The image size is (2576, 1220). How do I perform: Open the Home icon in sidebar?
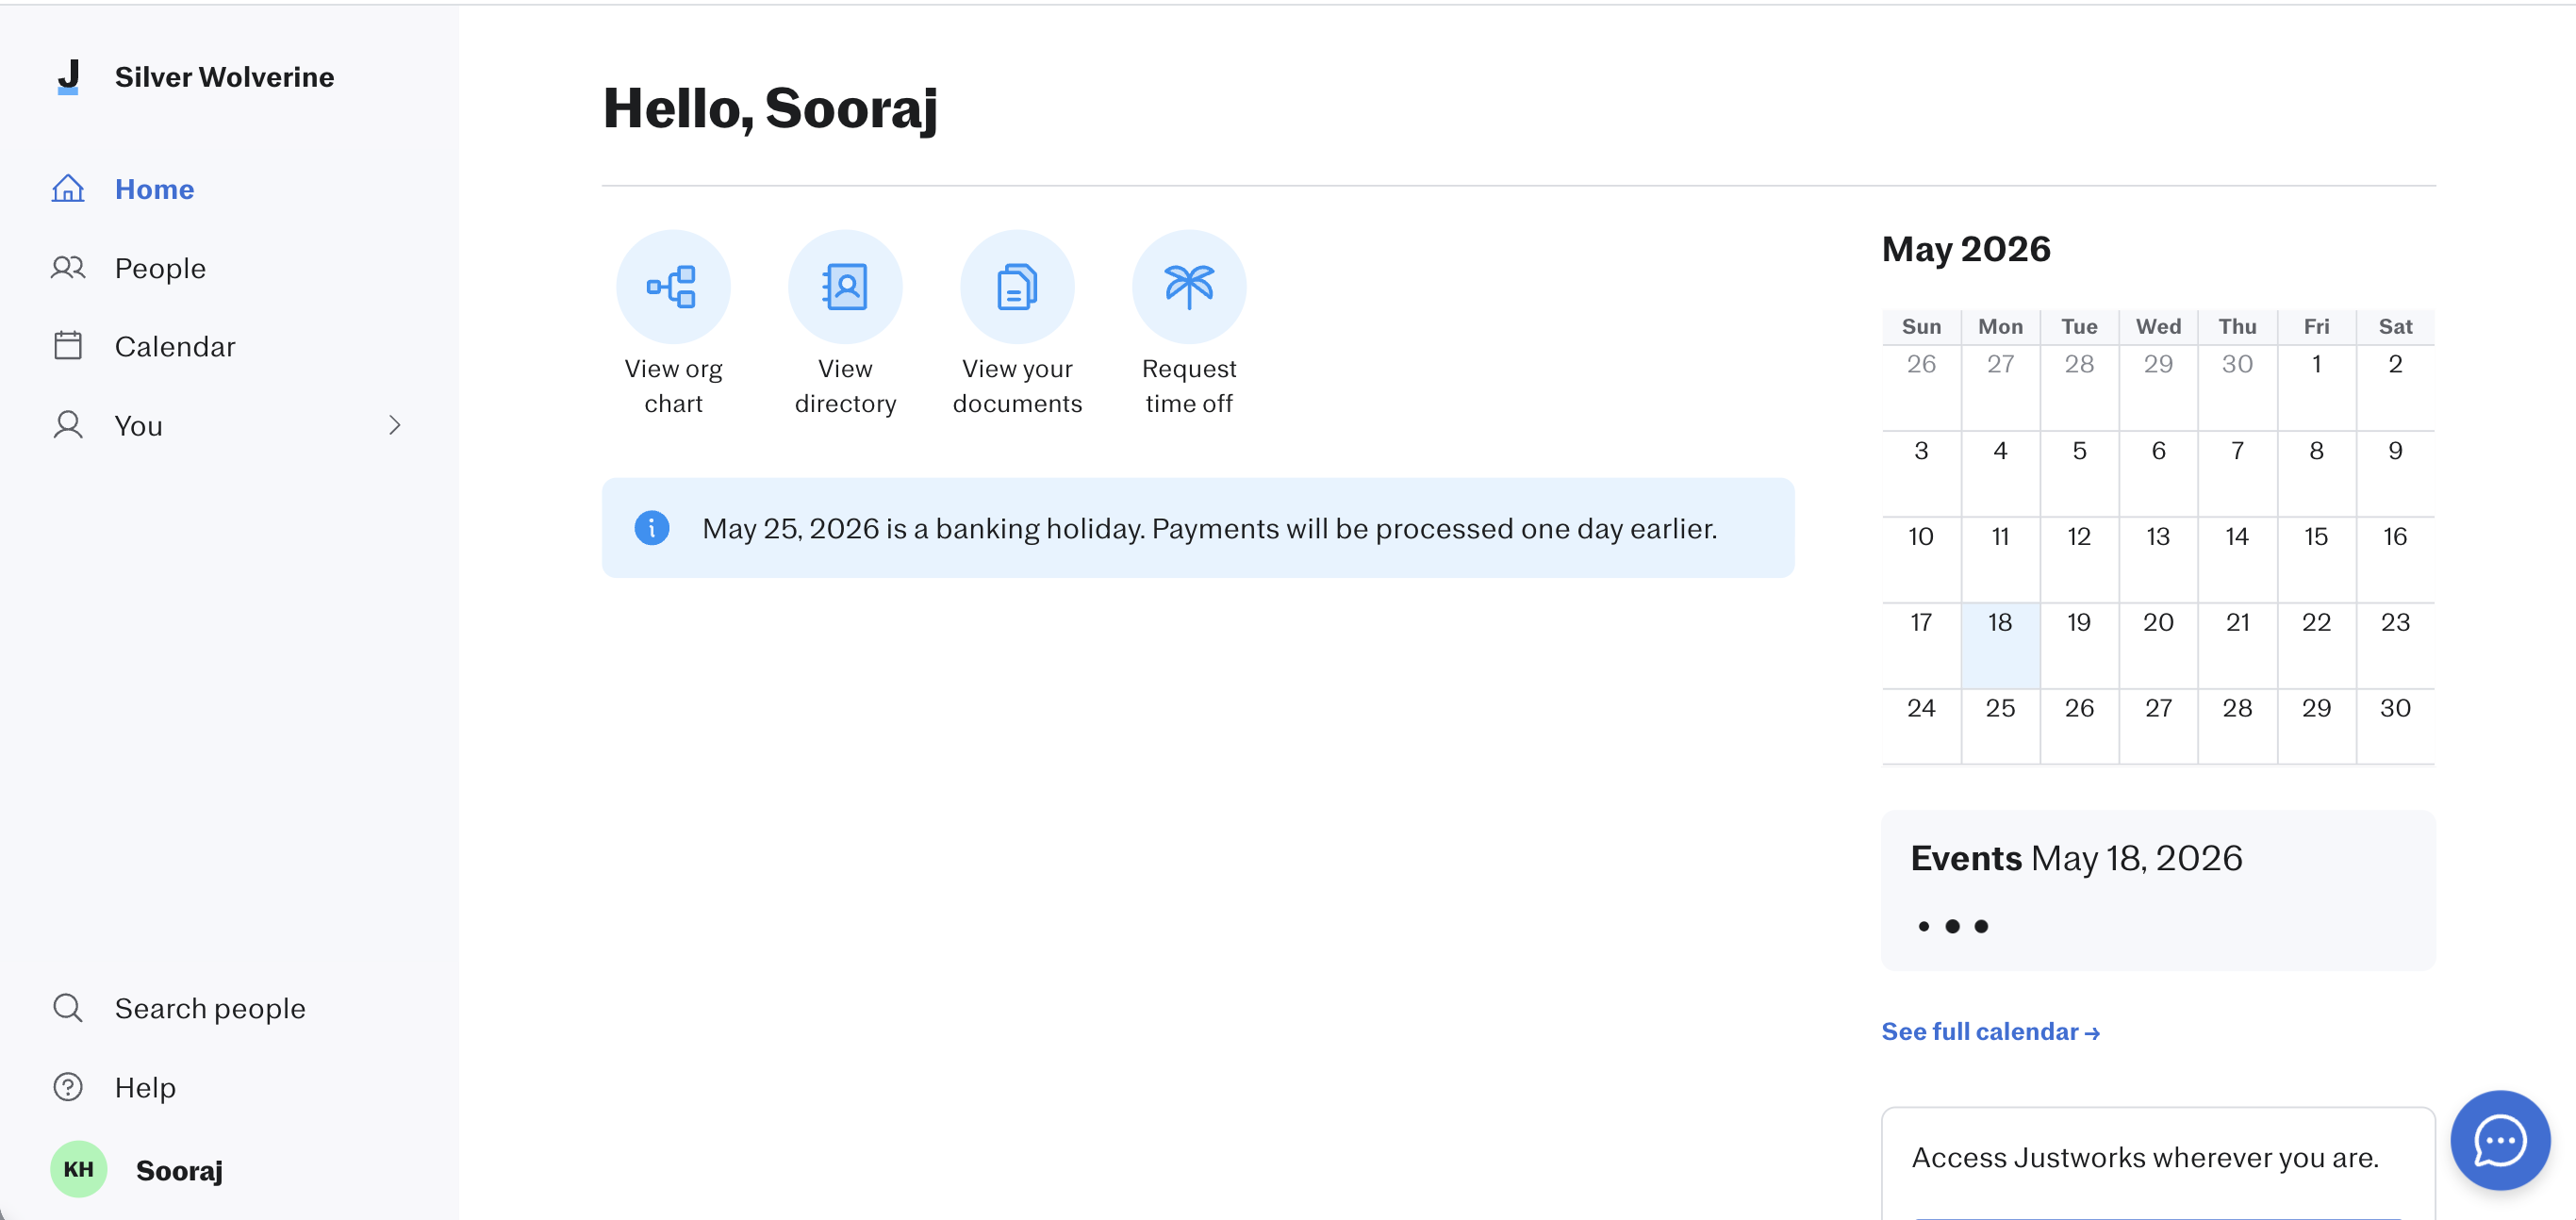click(x=68, y=189)
